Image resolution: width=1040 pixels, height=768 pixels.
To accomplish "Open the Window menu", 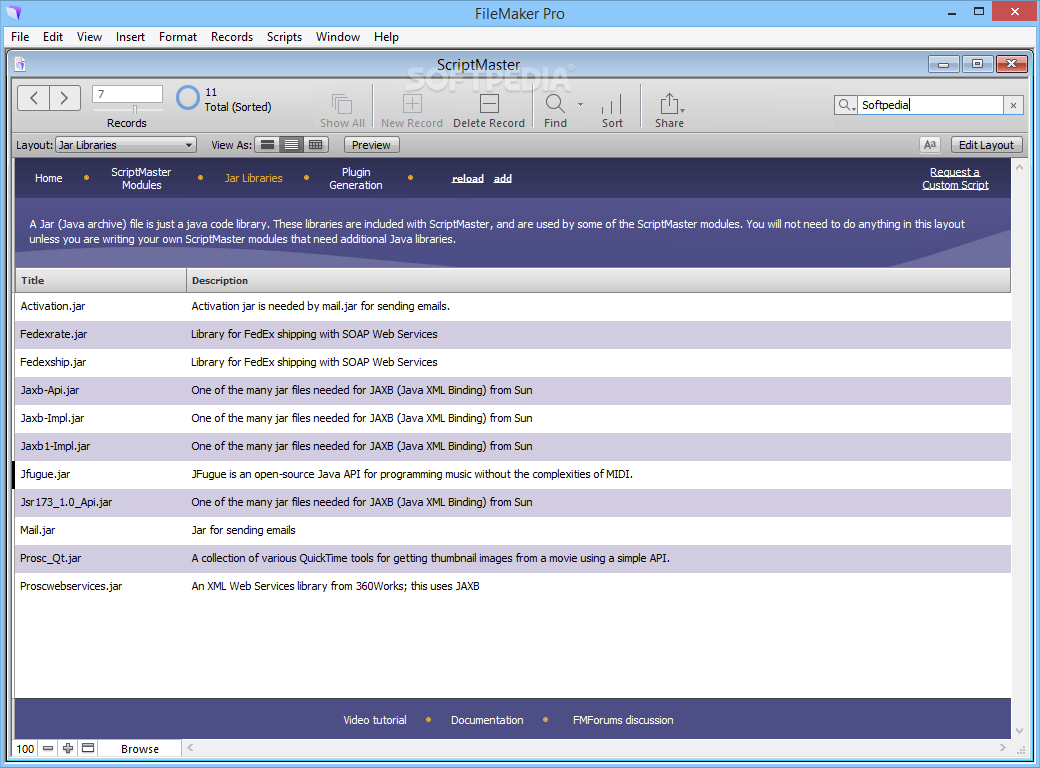I will pyautogui.click(x=338, y=36).
